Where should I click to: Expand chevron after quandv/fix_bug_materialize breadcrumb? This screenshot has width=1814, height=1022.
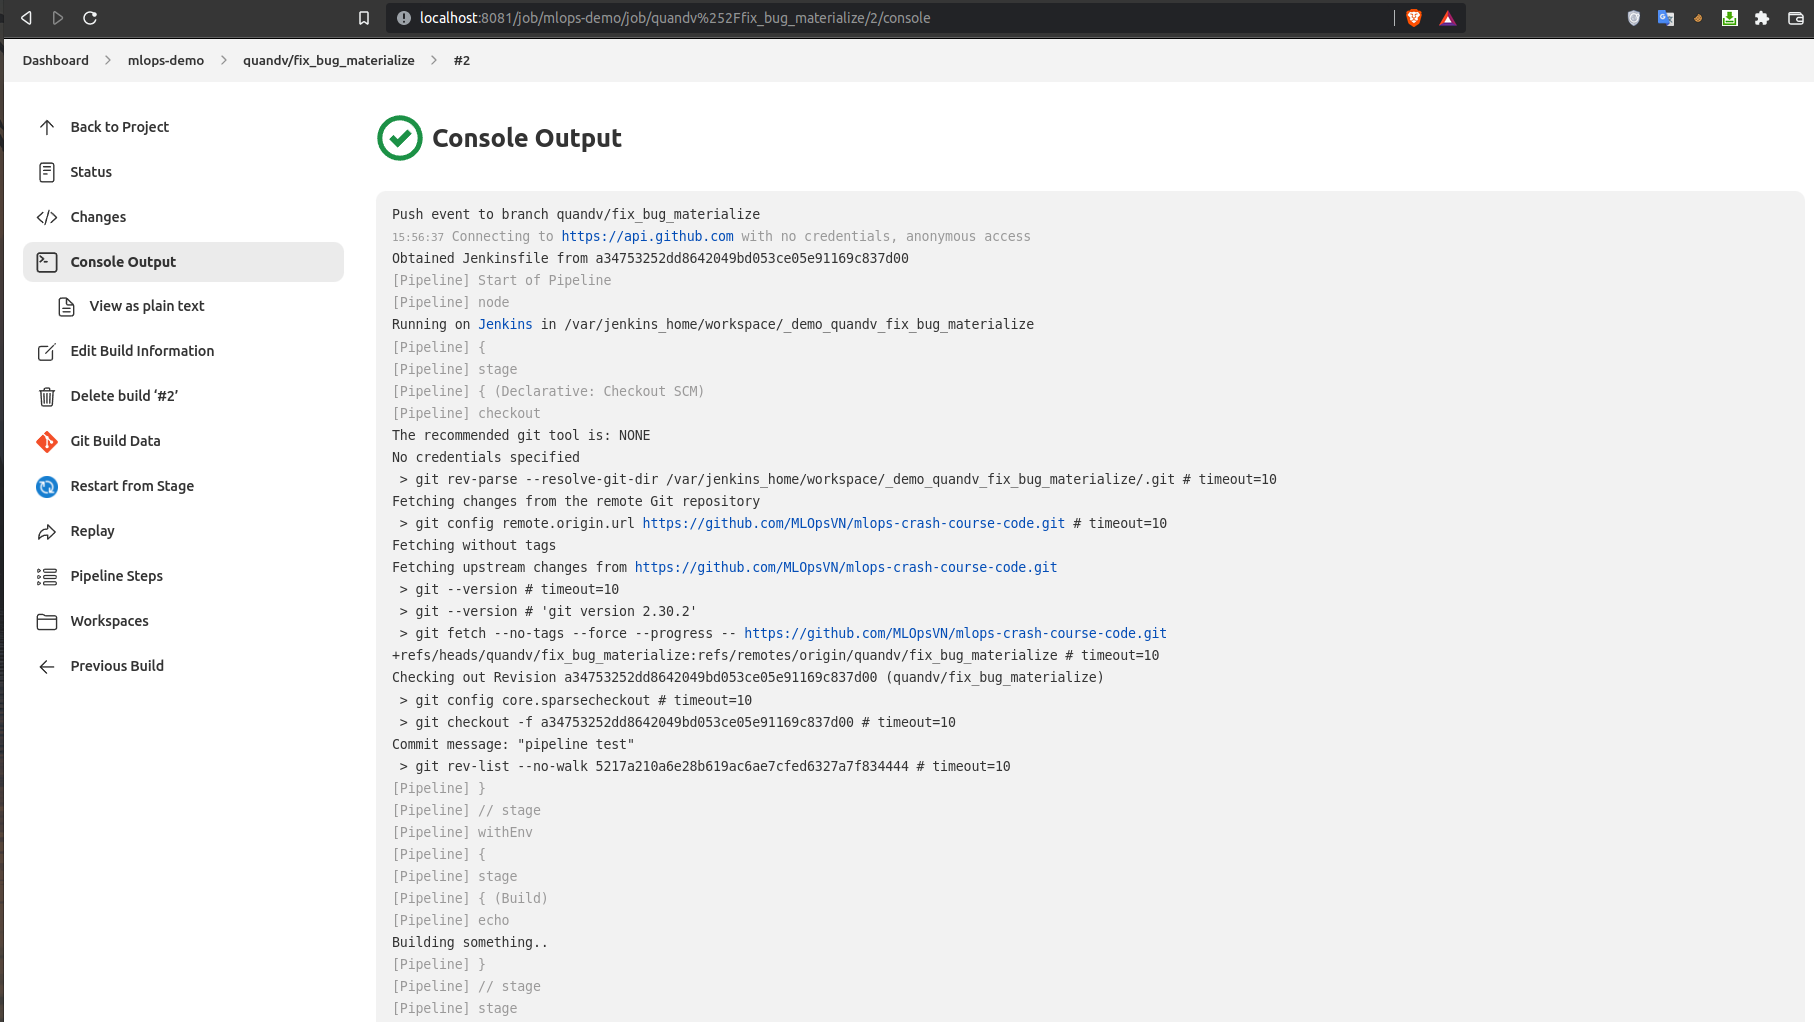(x=434, y=60)
